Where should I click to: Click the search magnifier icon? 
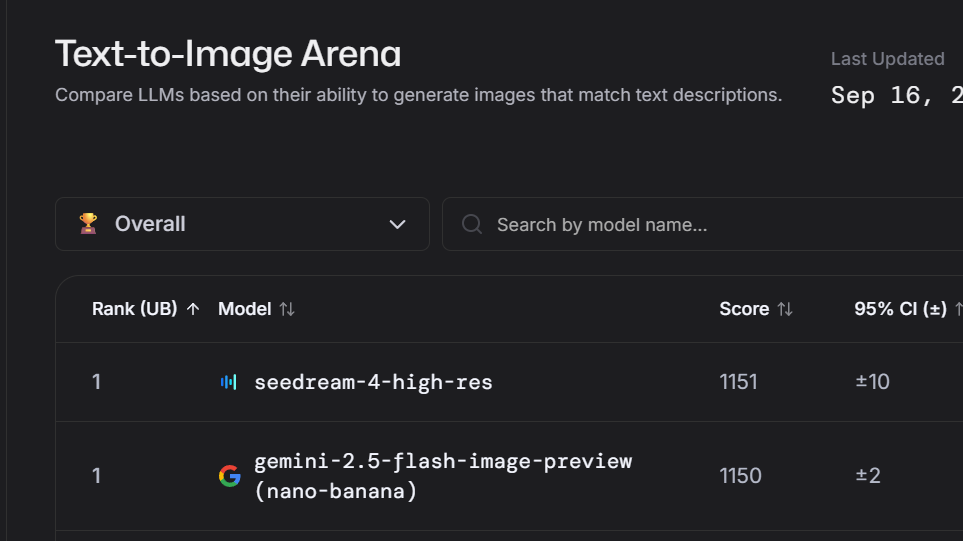[x=472, y=224]
